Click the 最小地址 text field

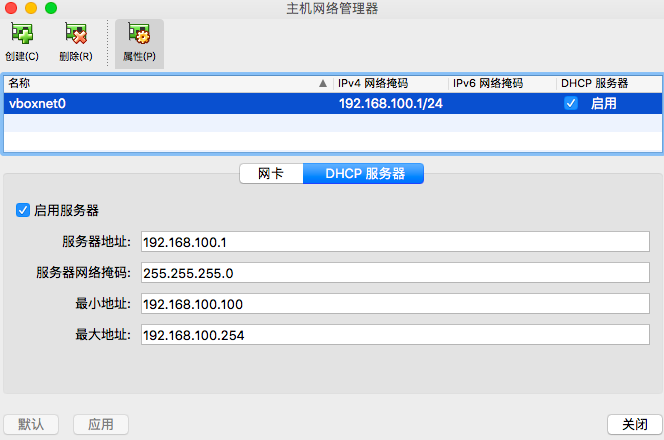pos(396,304)
